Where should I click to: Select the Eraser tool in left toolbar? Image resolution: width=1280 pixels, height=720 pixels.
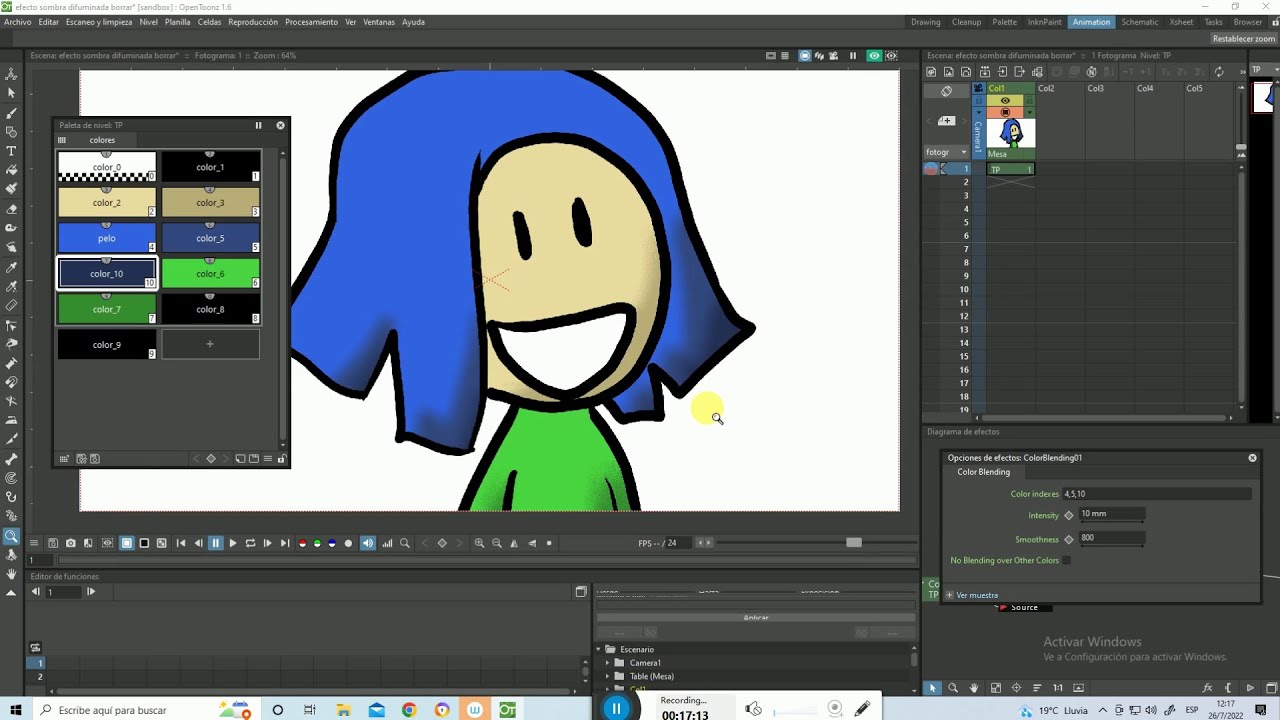point(11,209)
